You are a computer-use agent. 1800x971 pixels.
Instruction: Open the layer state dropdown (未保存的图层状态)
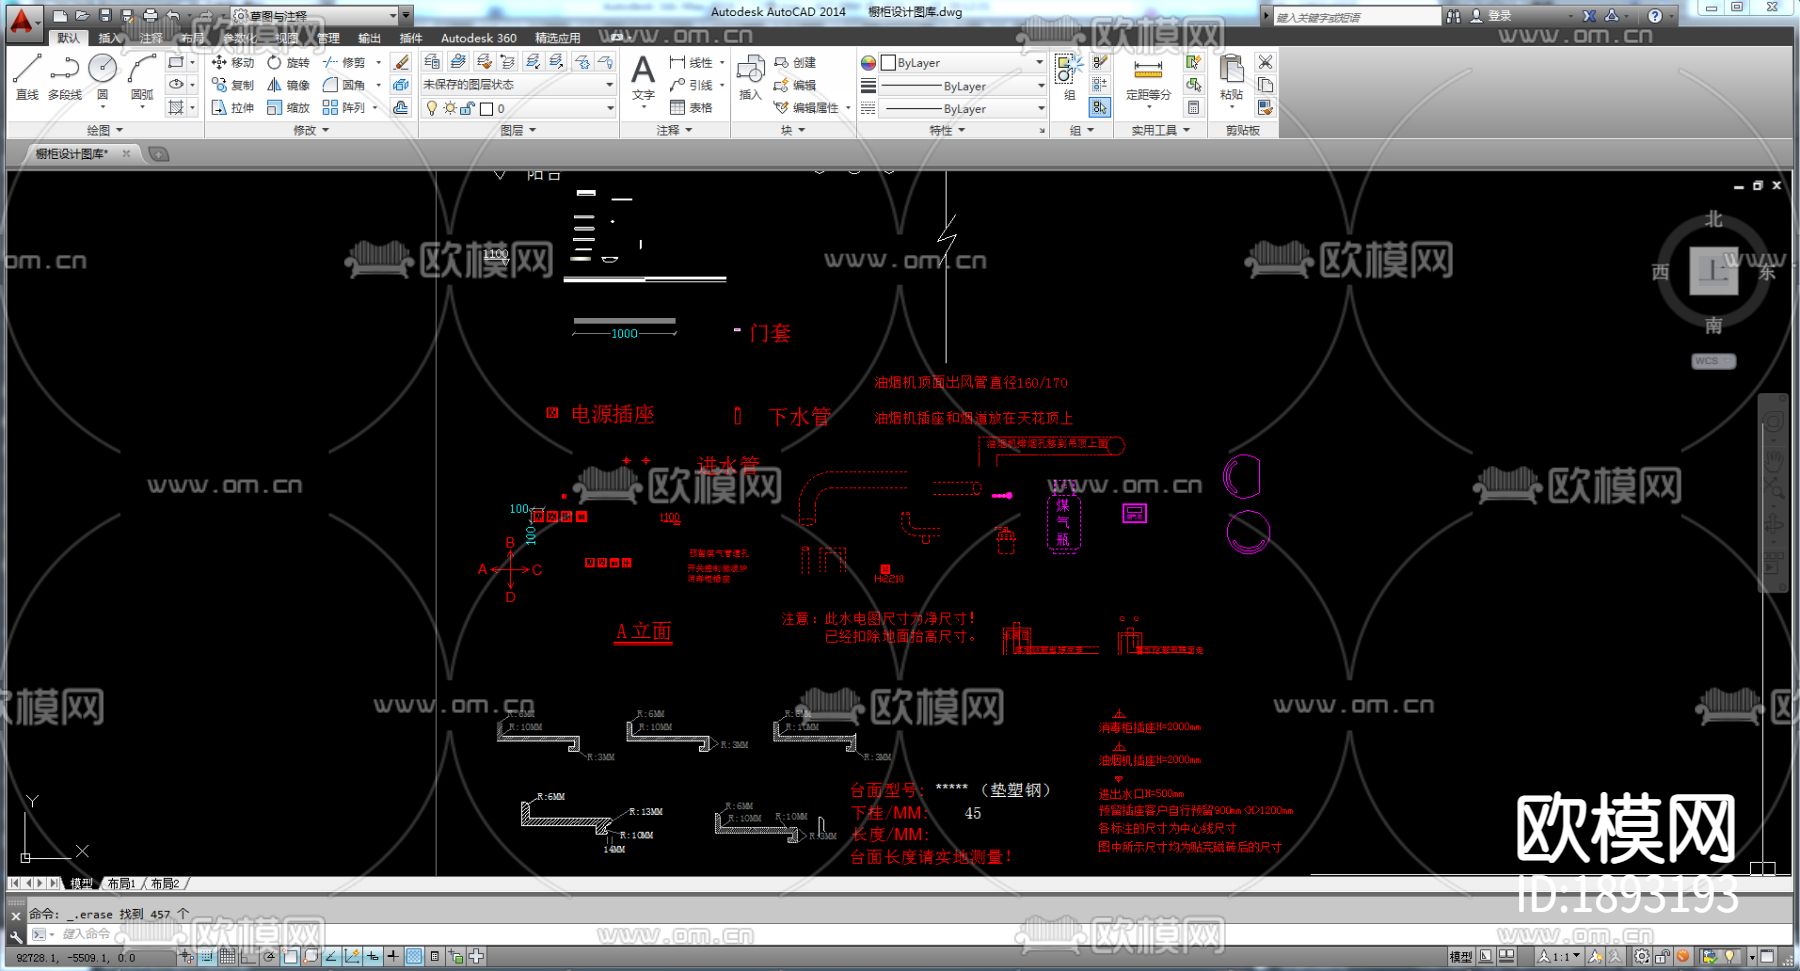point(518,85)
